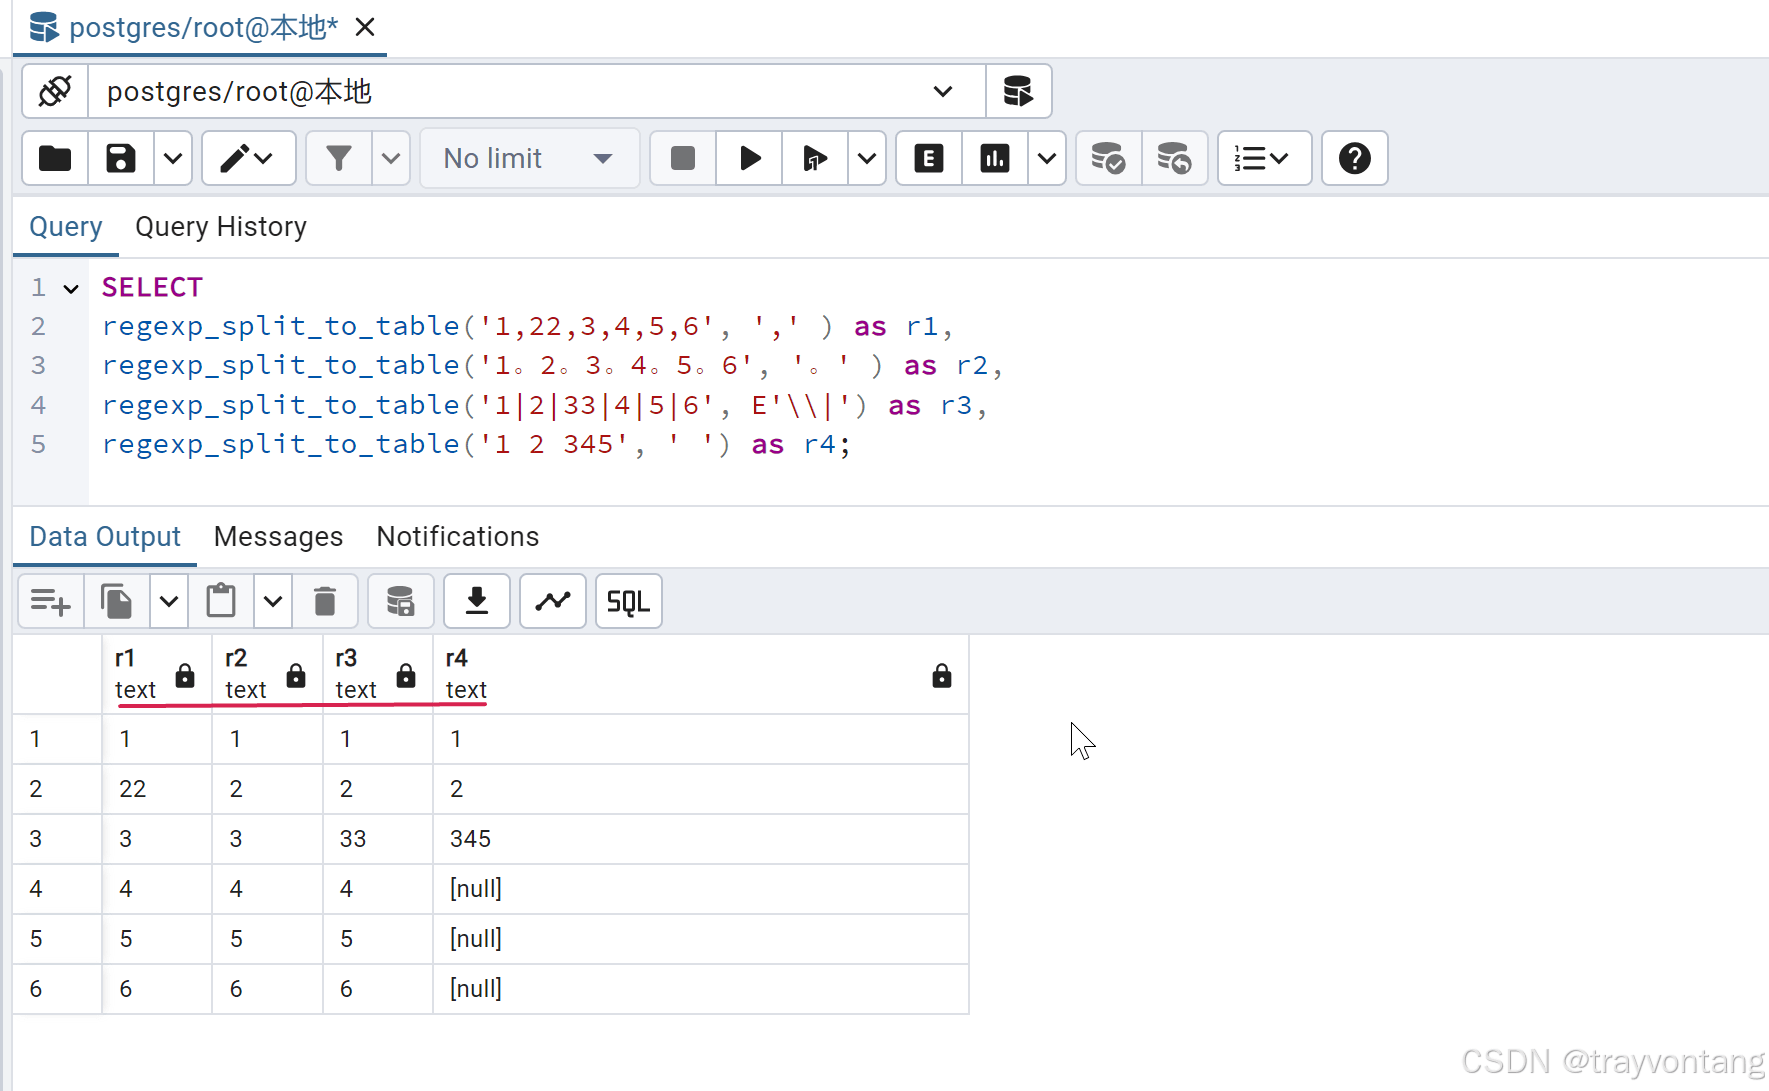
Task: Save data changes icon
Action: (401, 601)
